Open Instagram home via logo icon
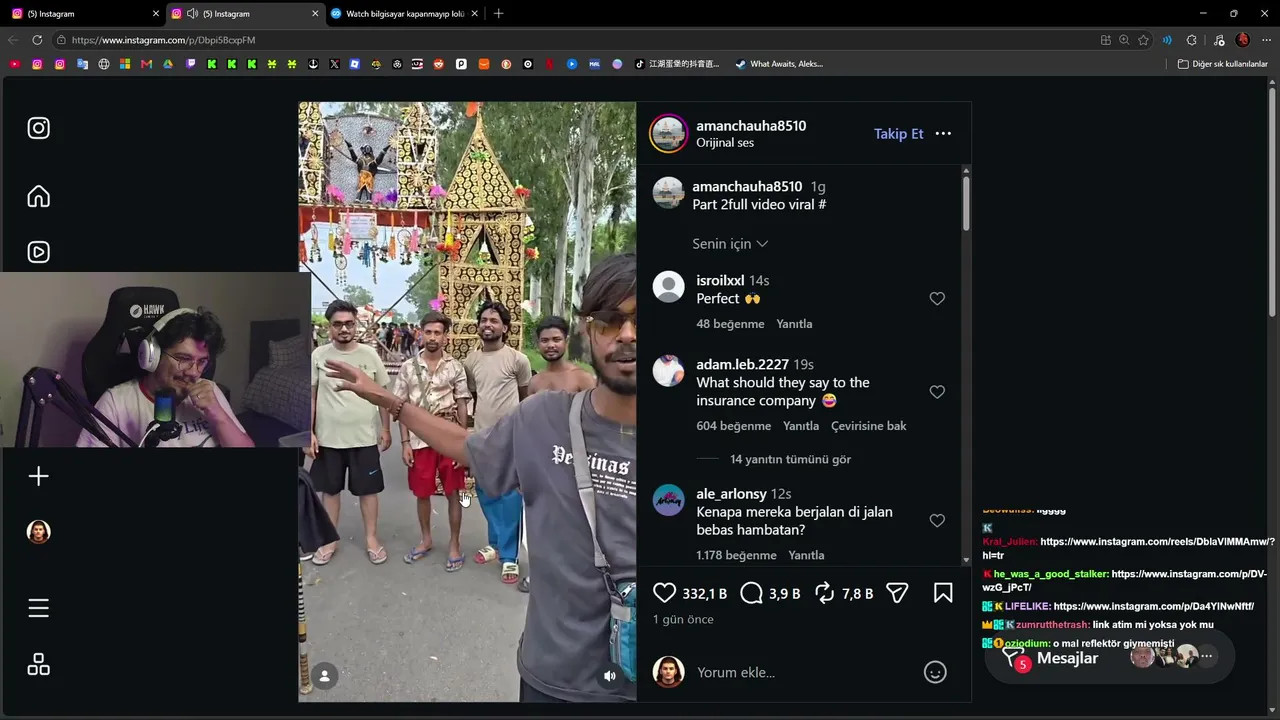The image size is (1280, 720). 38,128
